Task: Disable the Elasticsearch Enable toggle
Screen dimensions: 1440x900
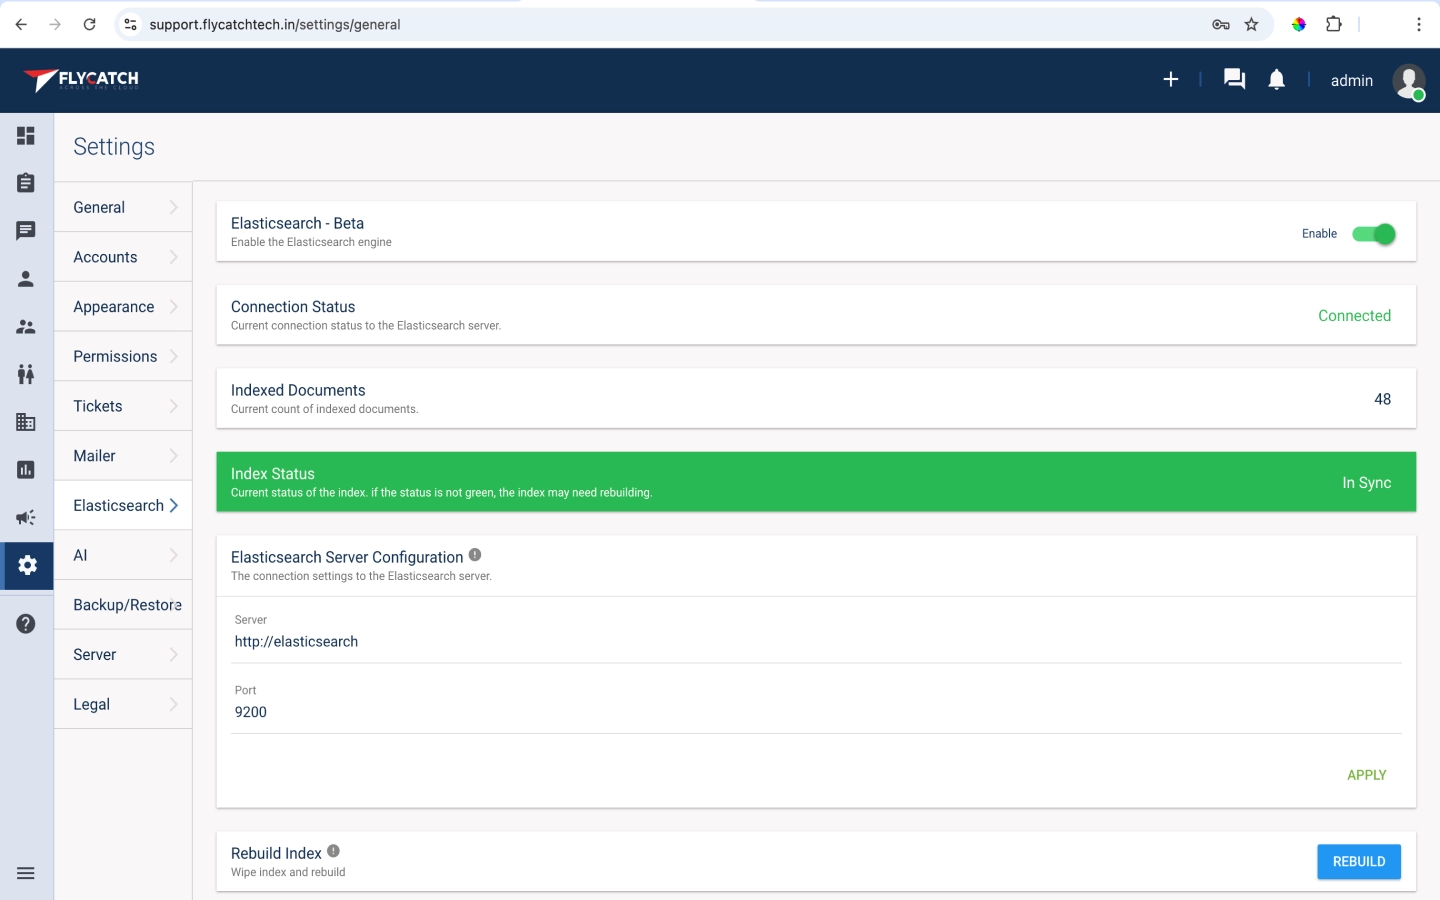Action: click(1374, 234)
